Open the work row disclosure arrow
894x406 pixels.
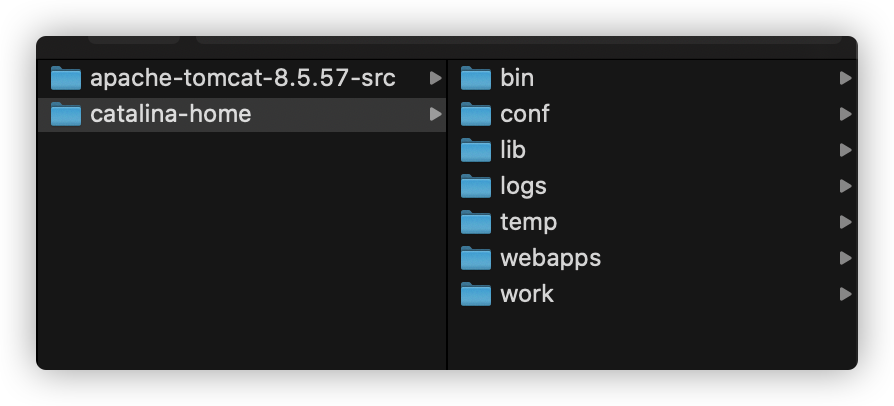point(846,294)
